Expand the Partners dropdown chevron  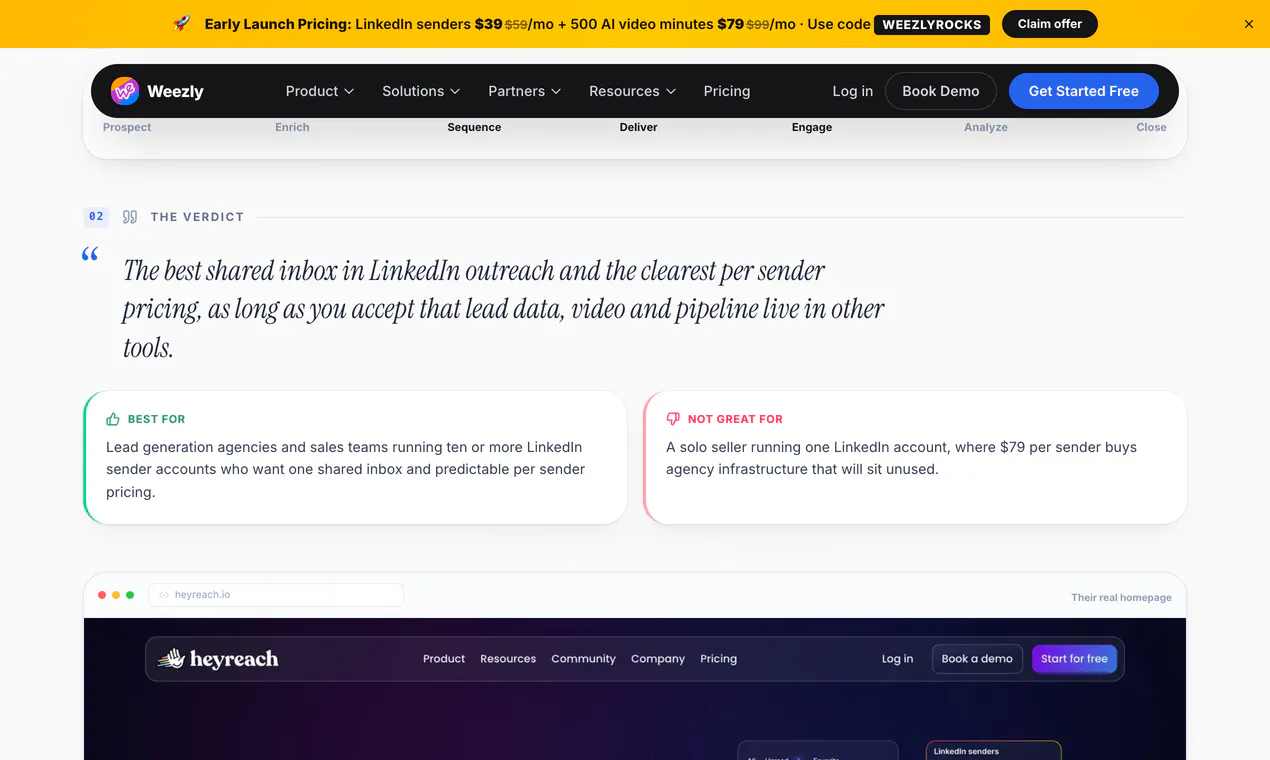pyautogui.click(x=556, y=91)
